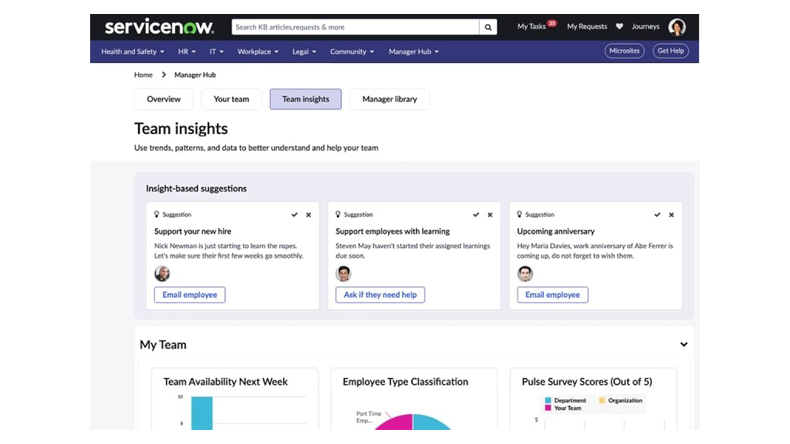The width and height of the screenshot is (790, 444).
Task: Click Ask if they need help button
Action: [x=380, y=295]
